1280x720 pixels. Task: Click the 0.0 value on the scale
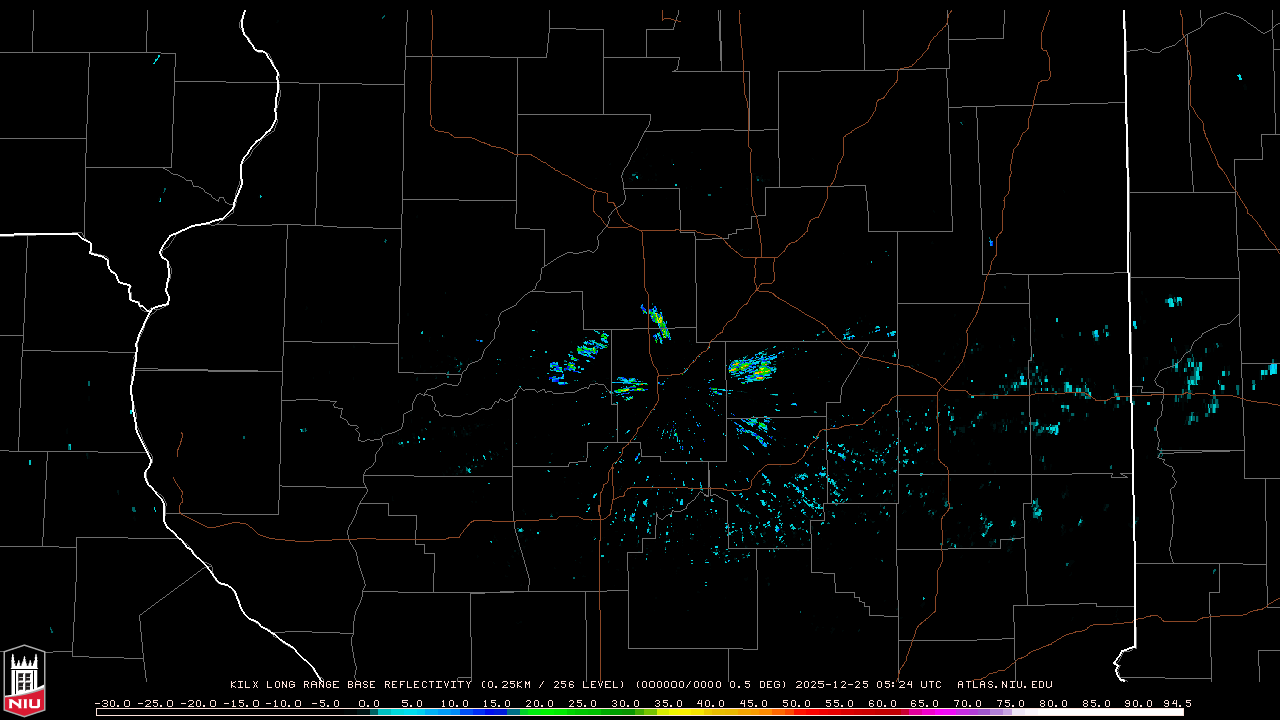(x=369, y=703)
